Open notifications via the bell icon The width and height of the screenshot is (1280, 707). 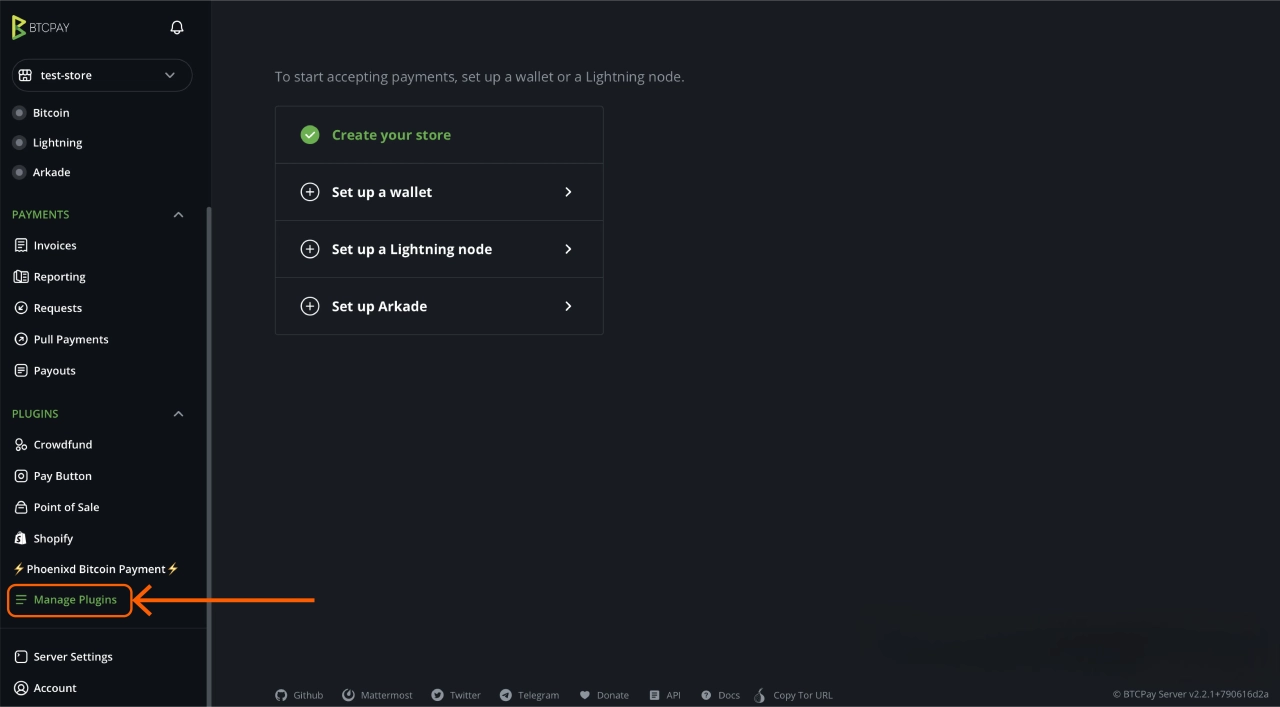tap(176, 27)
